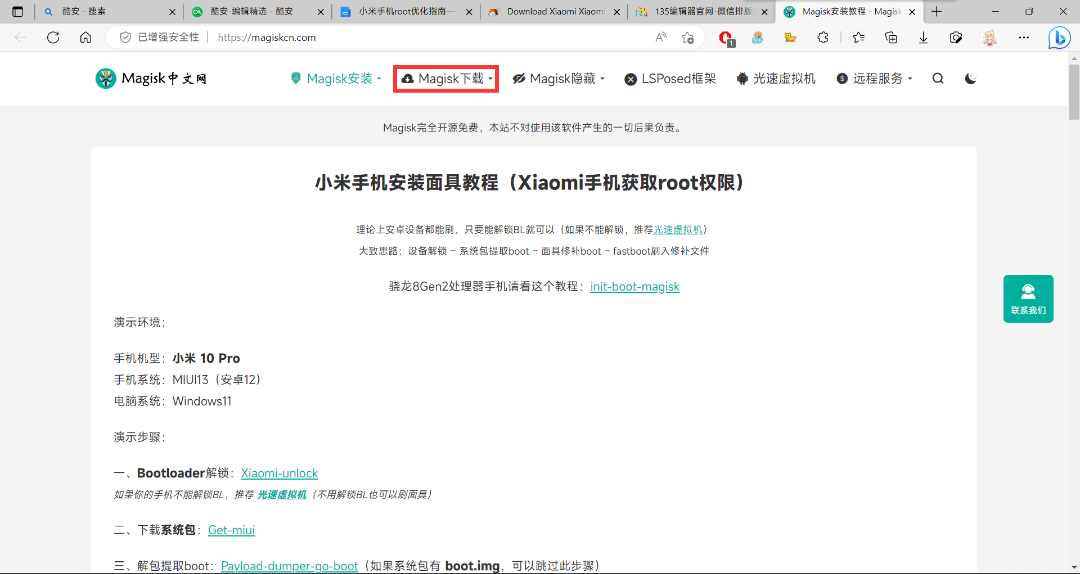Open 光速虚拟机 in the top navigation bar
Viewport: 1080px width, 574px height.
tap(776, 79)
